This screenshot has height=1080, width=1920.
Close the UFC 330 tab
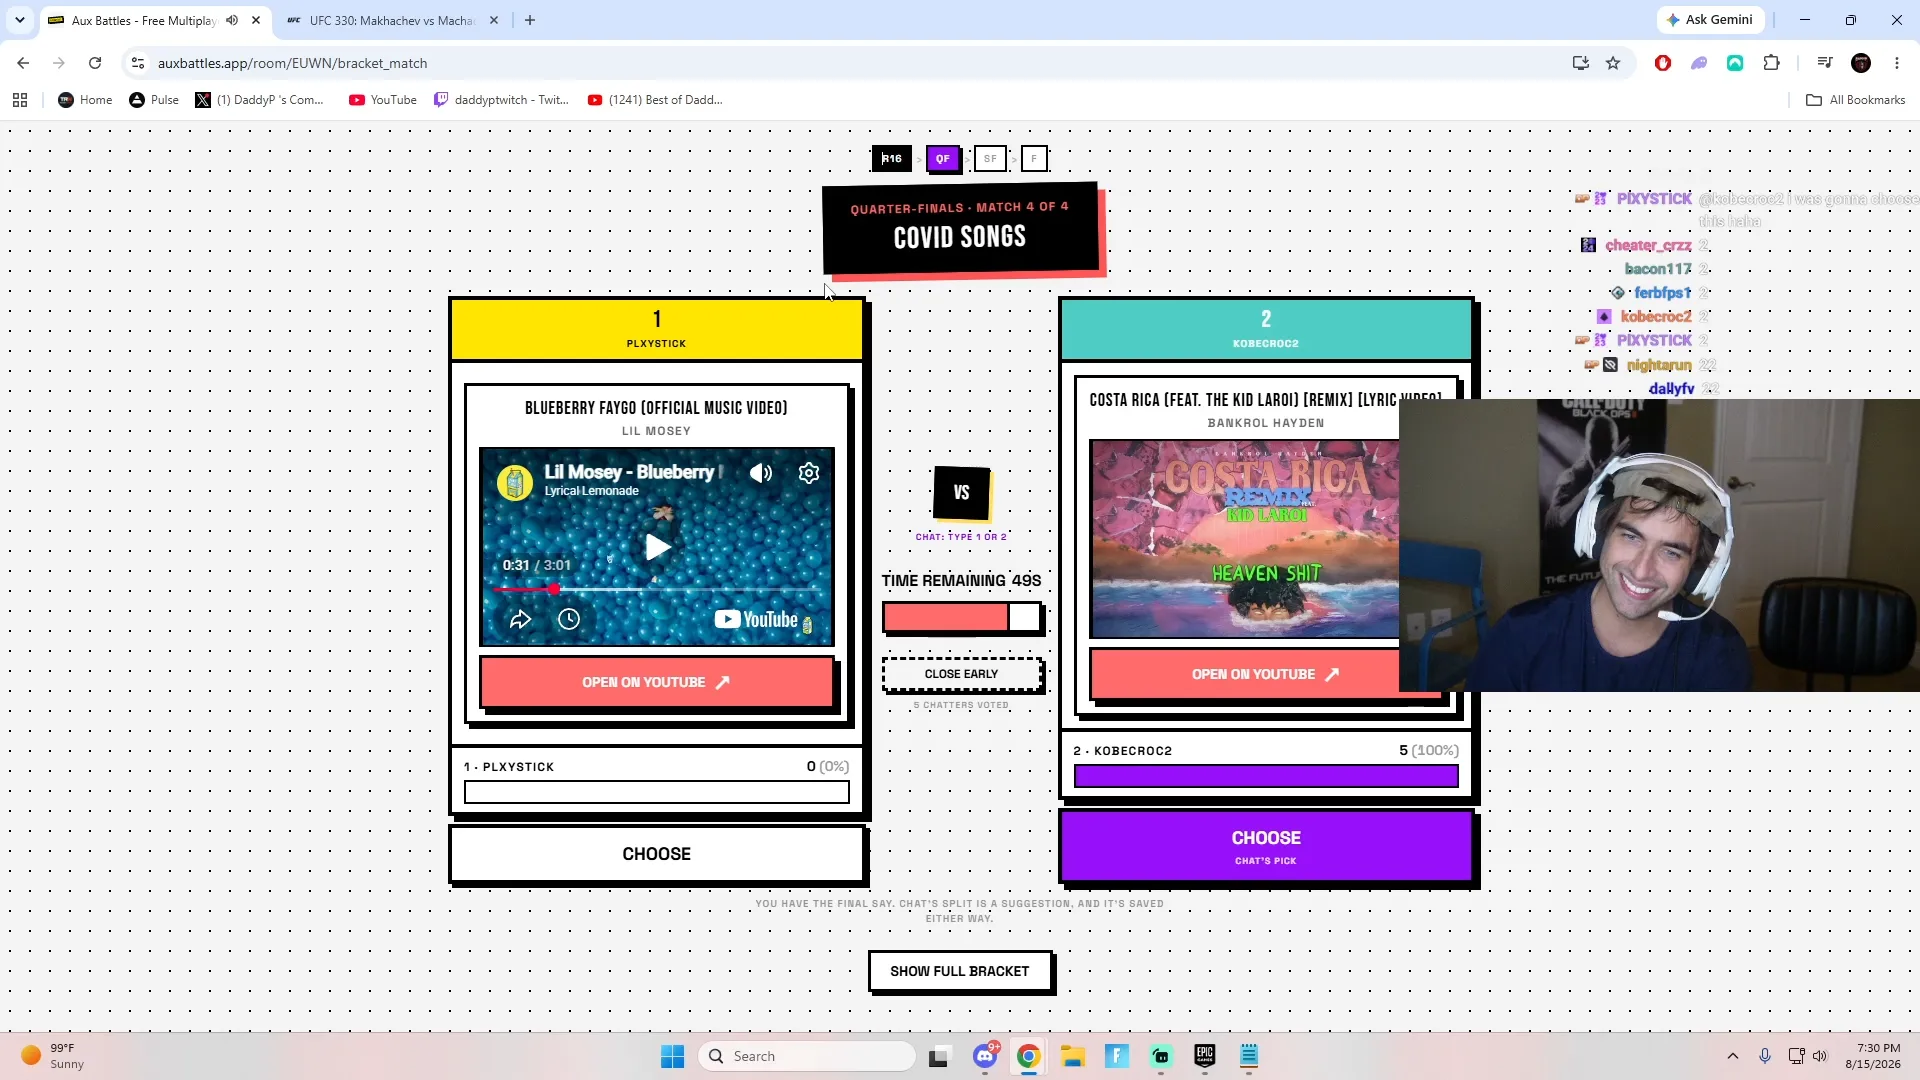493,20
